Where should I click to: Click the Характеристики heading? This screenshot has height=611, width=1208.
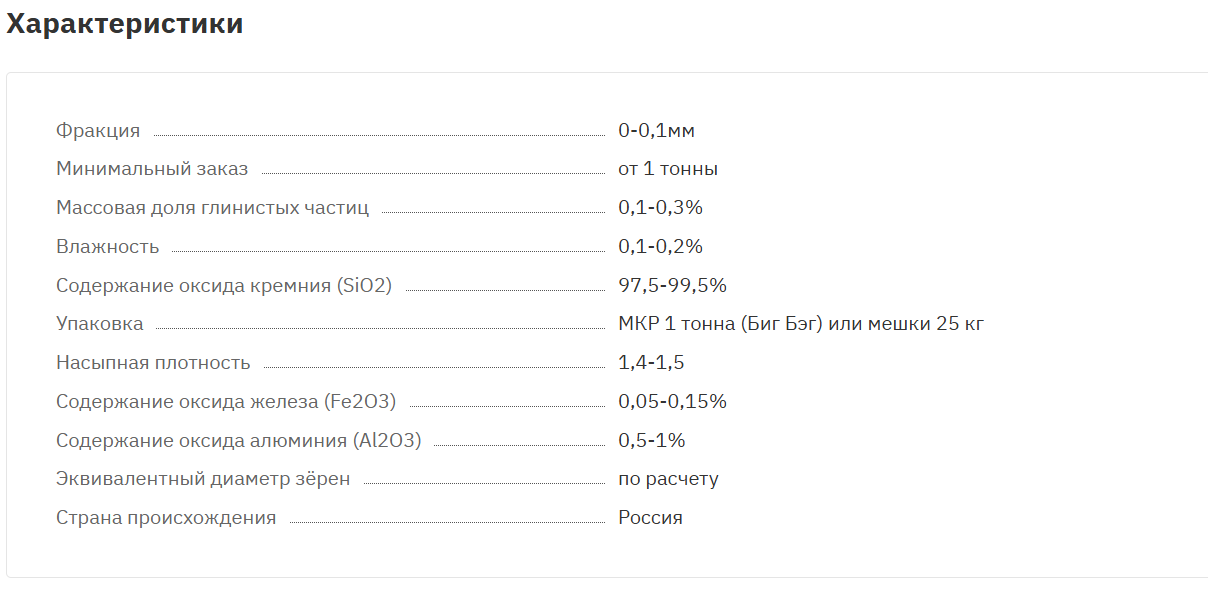pyautogui.click(x=125, y=24)
